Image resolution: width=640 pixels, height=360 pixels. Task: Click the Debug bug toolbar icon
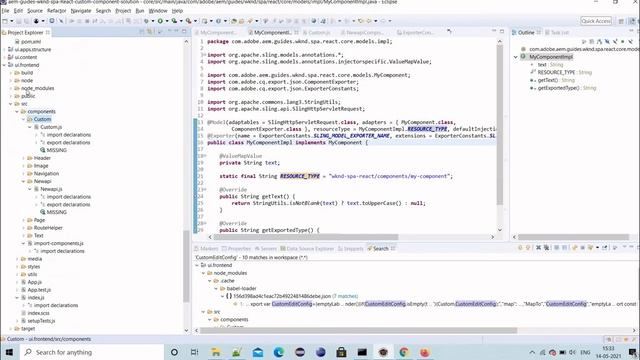pyautogui.click(x=146, y=21)
